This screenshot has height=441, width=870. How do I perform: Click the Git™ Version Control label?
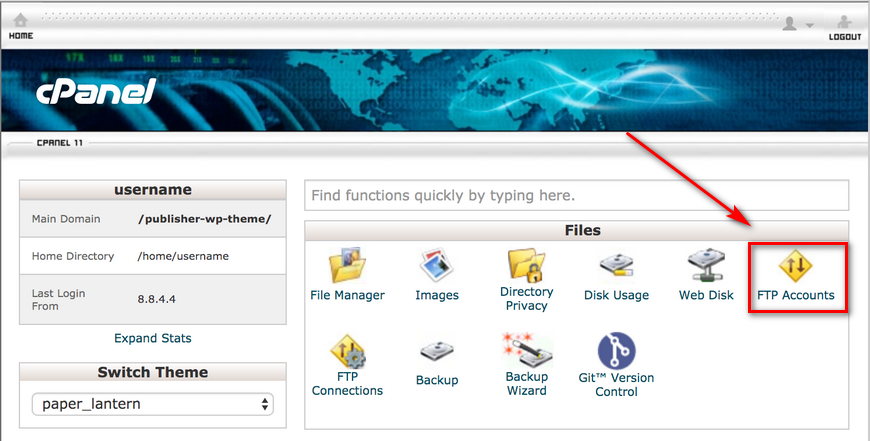click(616, 384)
